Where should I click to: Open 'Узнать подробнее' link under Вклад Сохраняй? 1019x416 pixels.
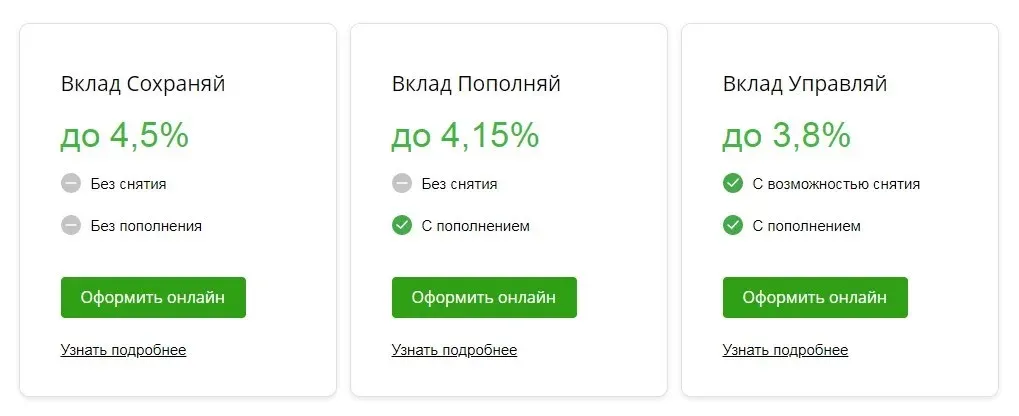coord(123,350)
